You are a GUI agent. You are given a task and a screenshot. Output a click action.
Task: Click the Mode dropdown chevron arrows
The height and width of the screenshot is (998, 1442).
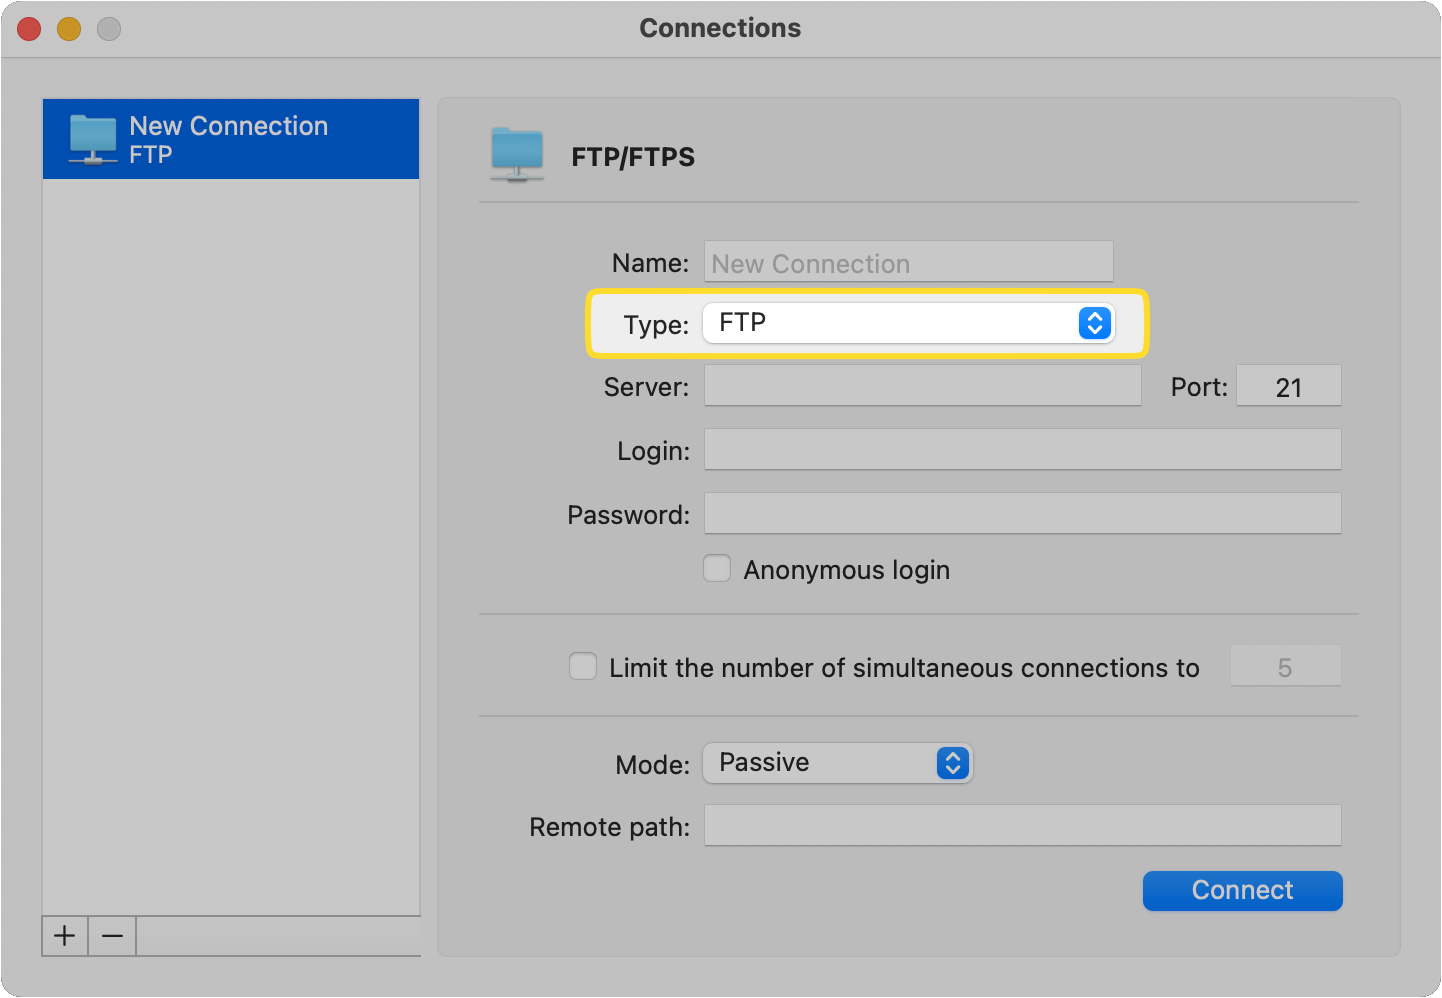(953, 763)
